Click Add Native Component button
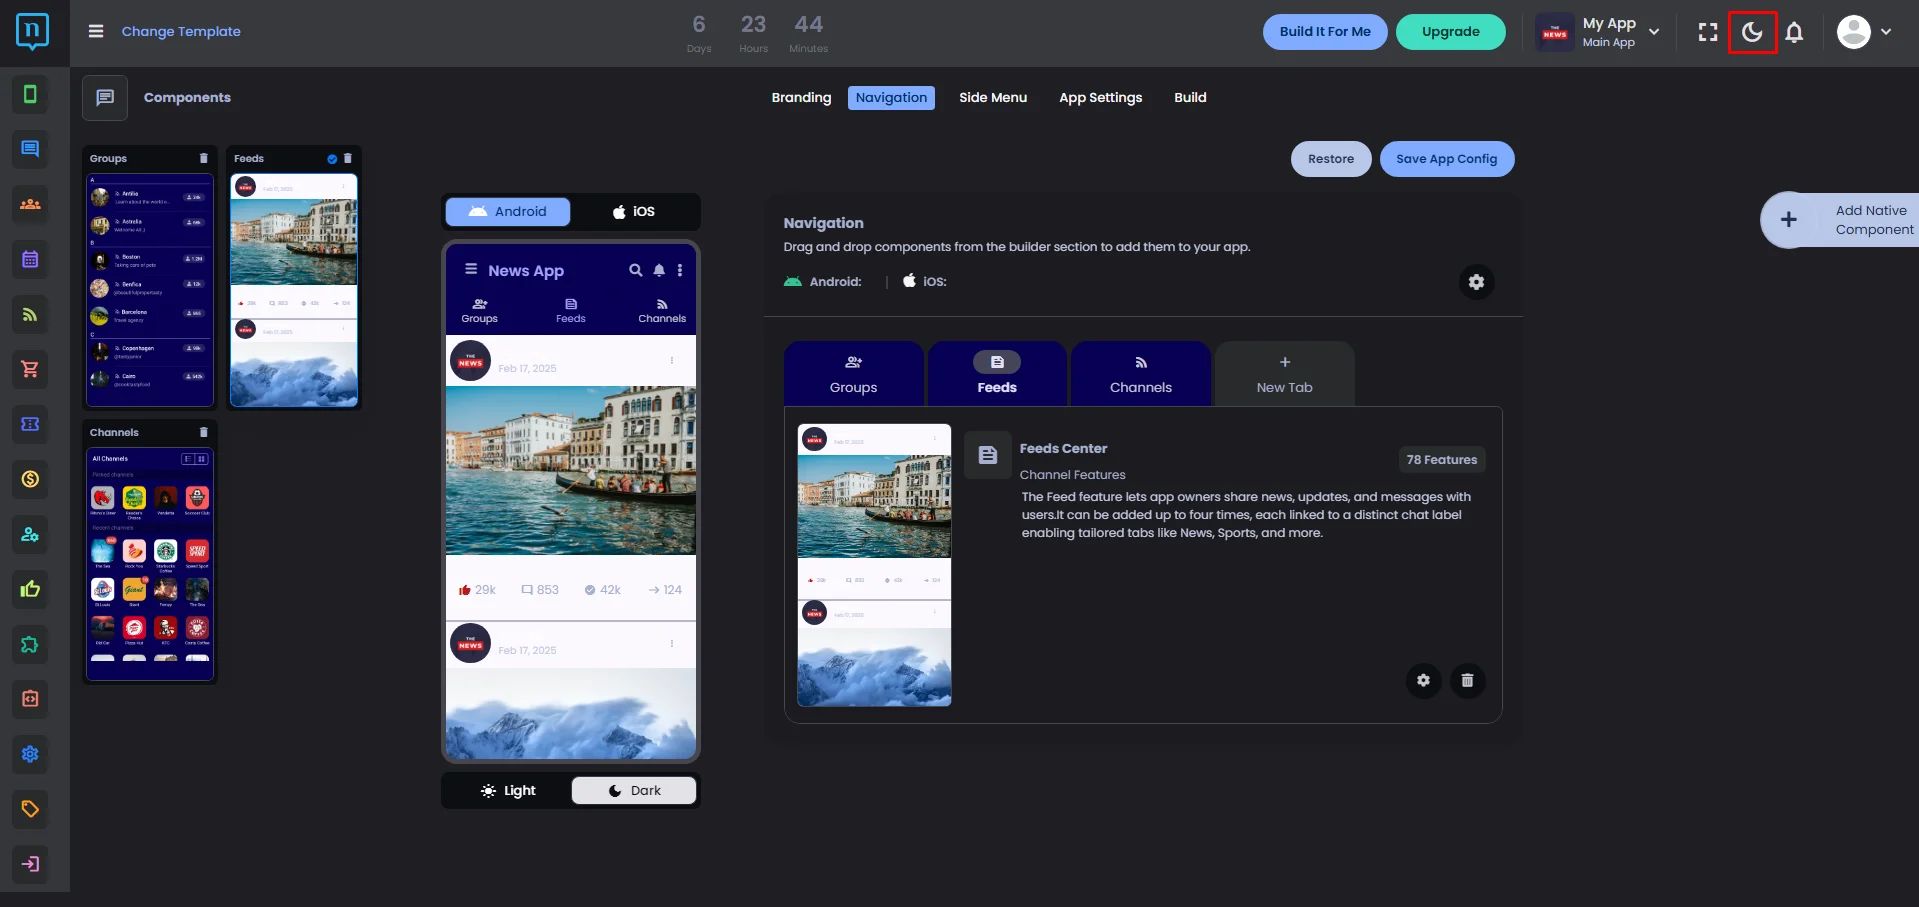The height and width of the screenshot is (907, 1919). click(1840, 220)
